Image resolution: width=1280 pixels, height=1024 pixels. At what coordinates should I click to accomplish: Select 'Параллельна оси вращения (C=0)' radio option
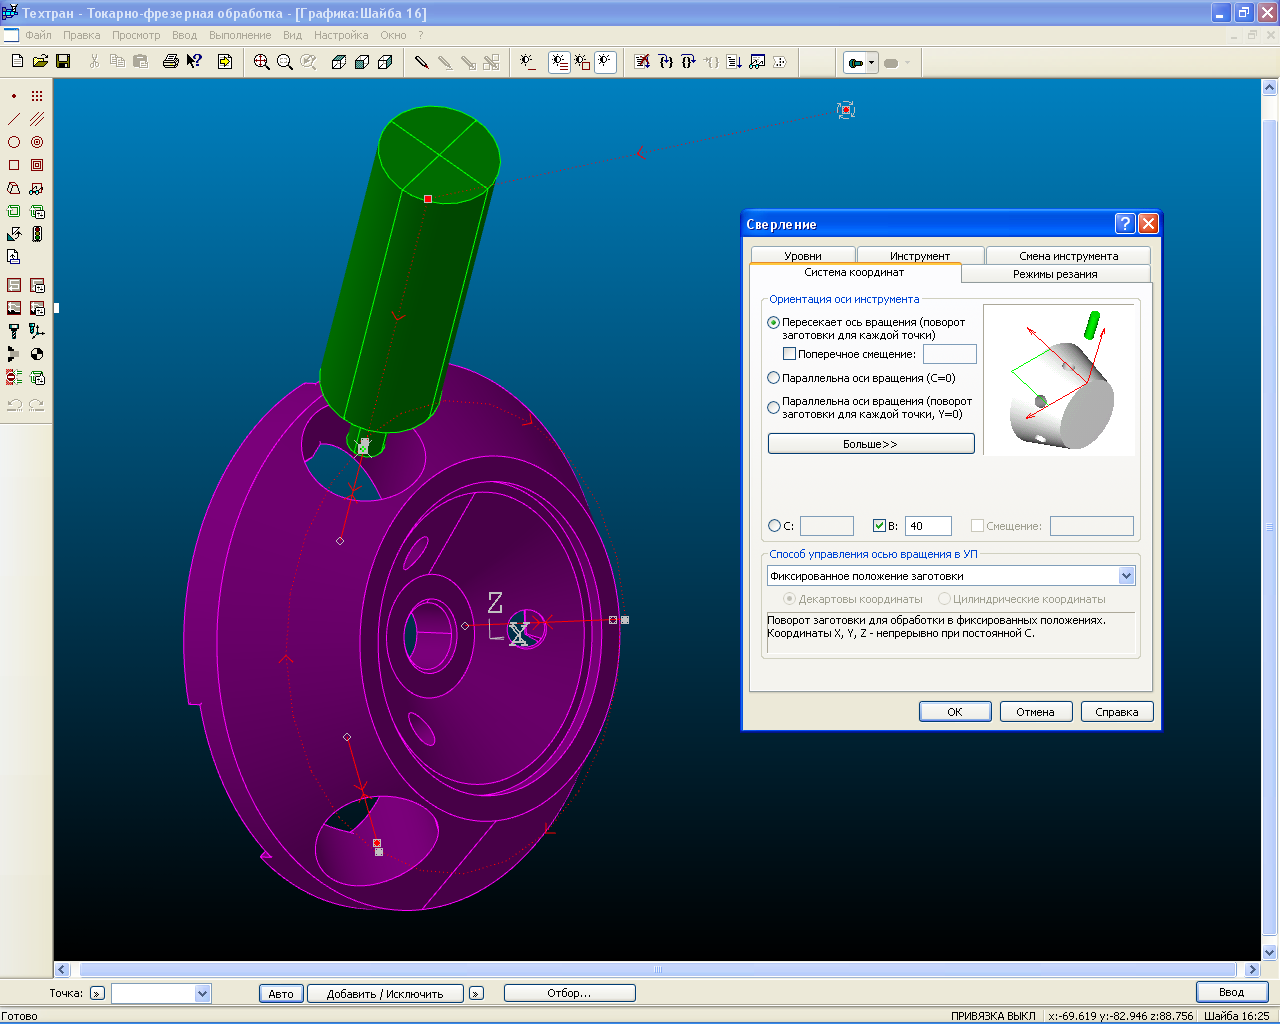click(x=774, y=378)
